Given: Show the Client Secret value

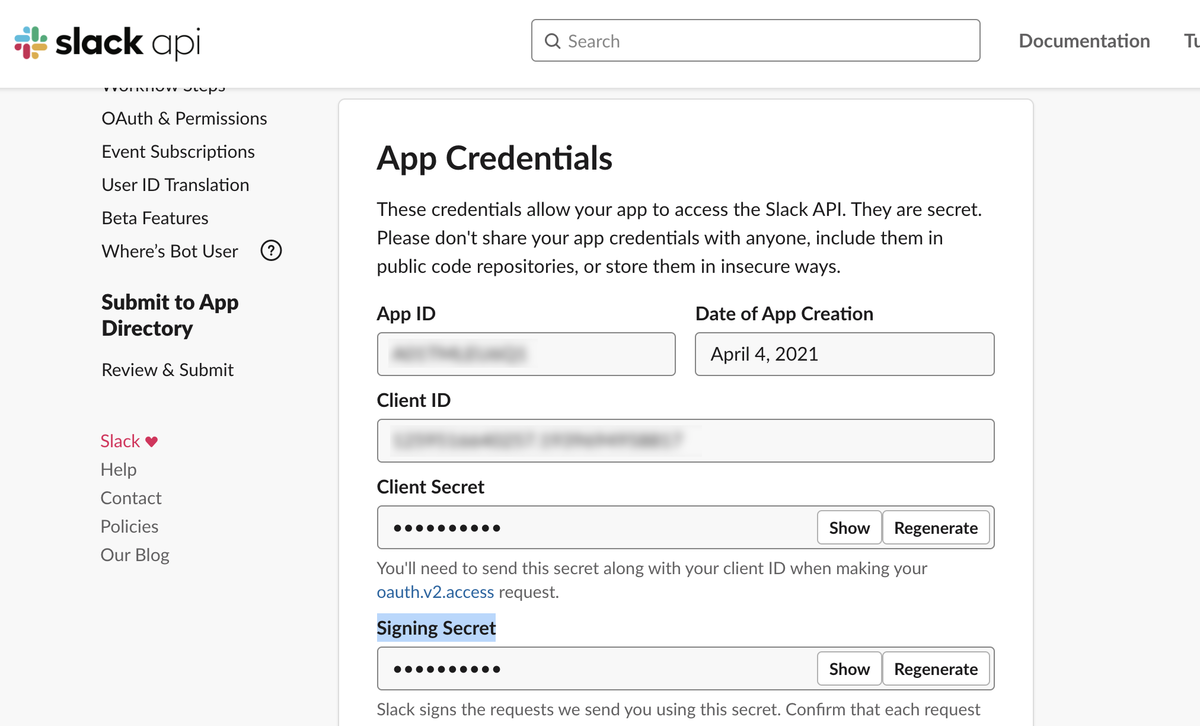Looking at the screenshot, I should 849,528.
